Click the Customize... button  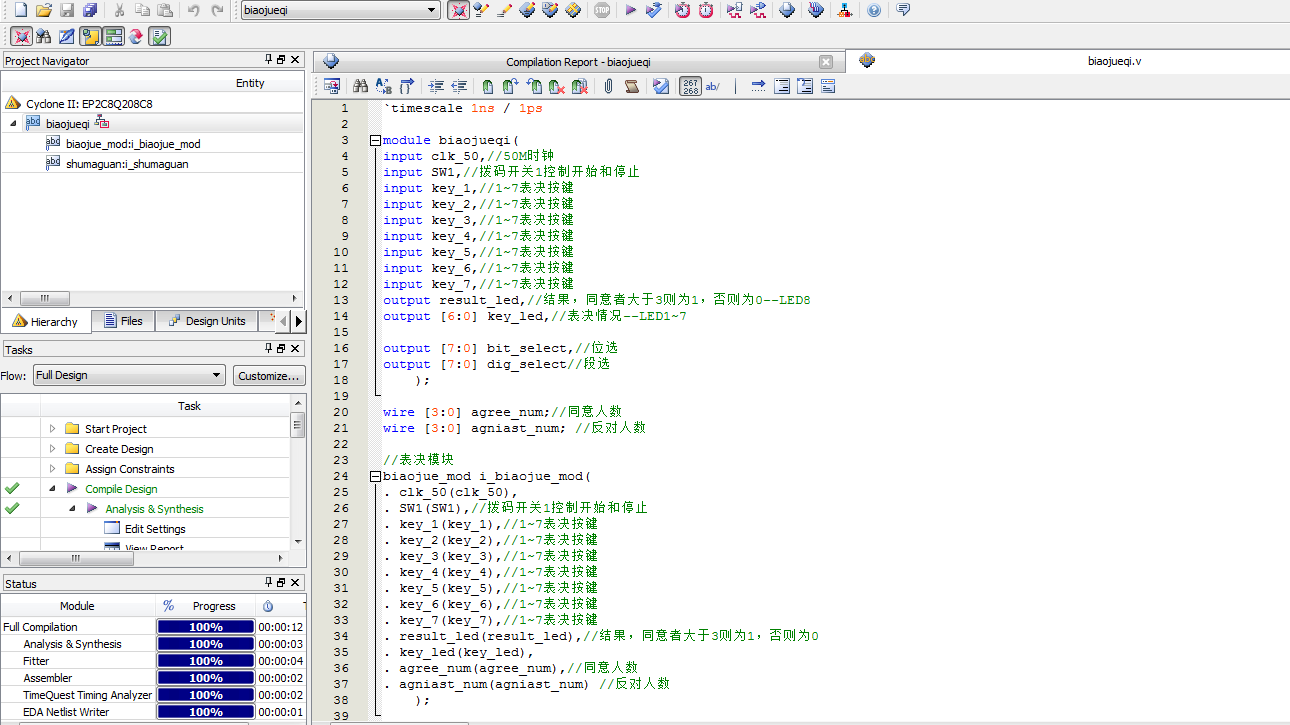coord(269,376)
